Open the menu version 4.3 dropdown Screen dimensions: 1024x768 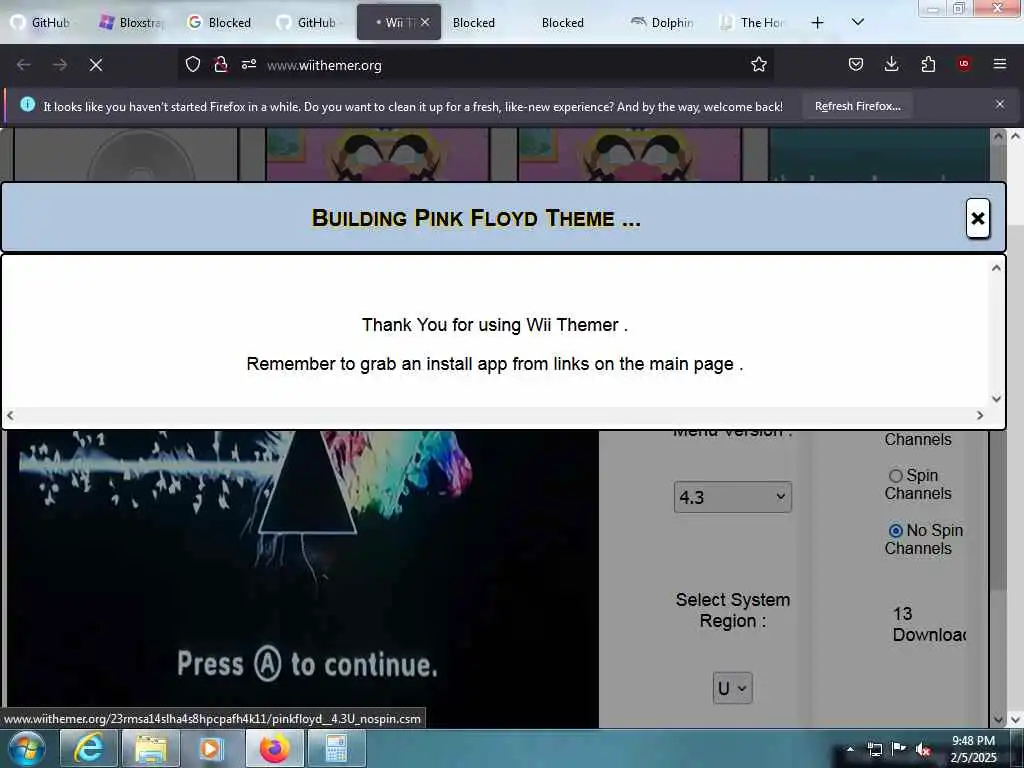(732, 497)
